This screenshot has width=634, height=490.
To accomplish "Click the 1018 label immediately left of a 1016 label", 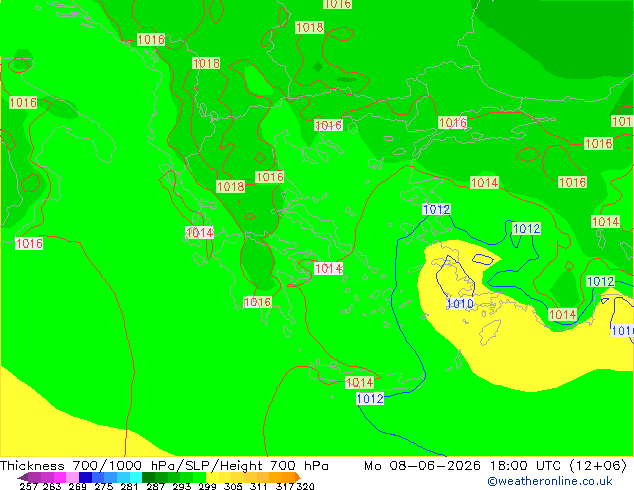I will pos(231,186).
